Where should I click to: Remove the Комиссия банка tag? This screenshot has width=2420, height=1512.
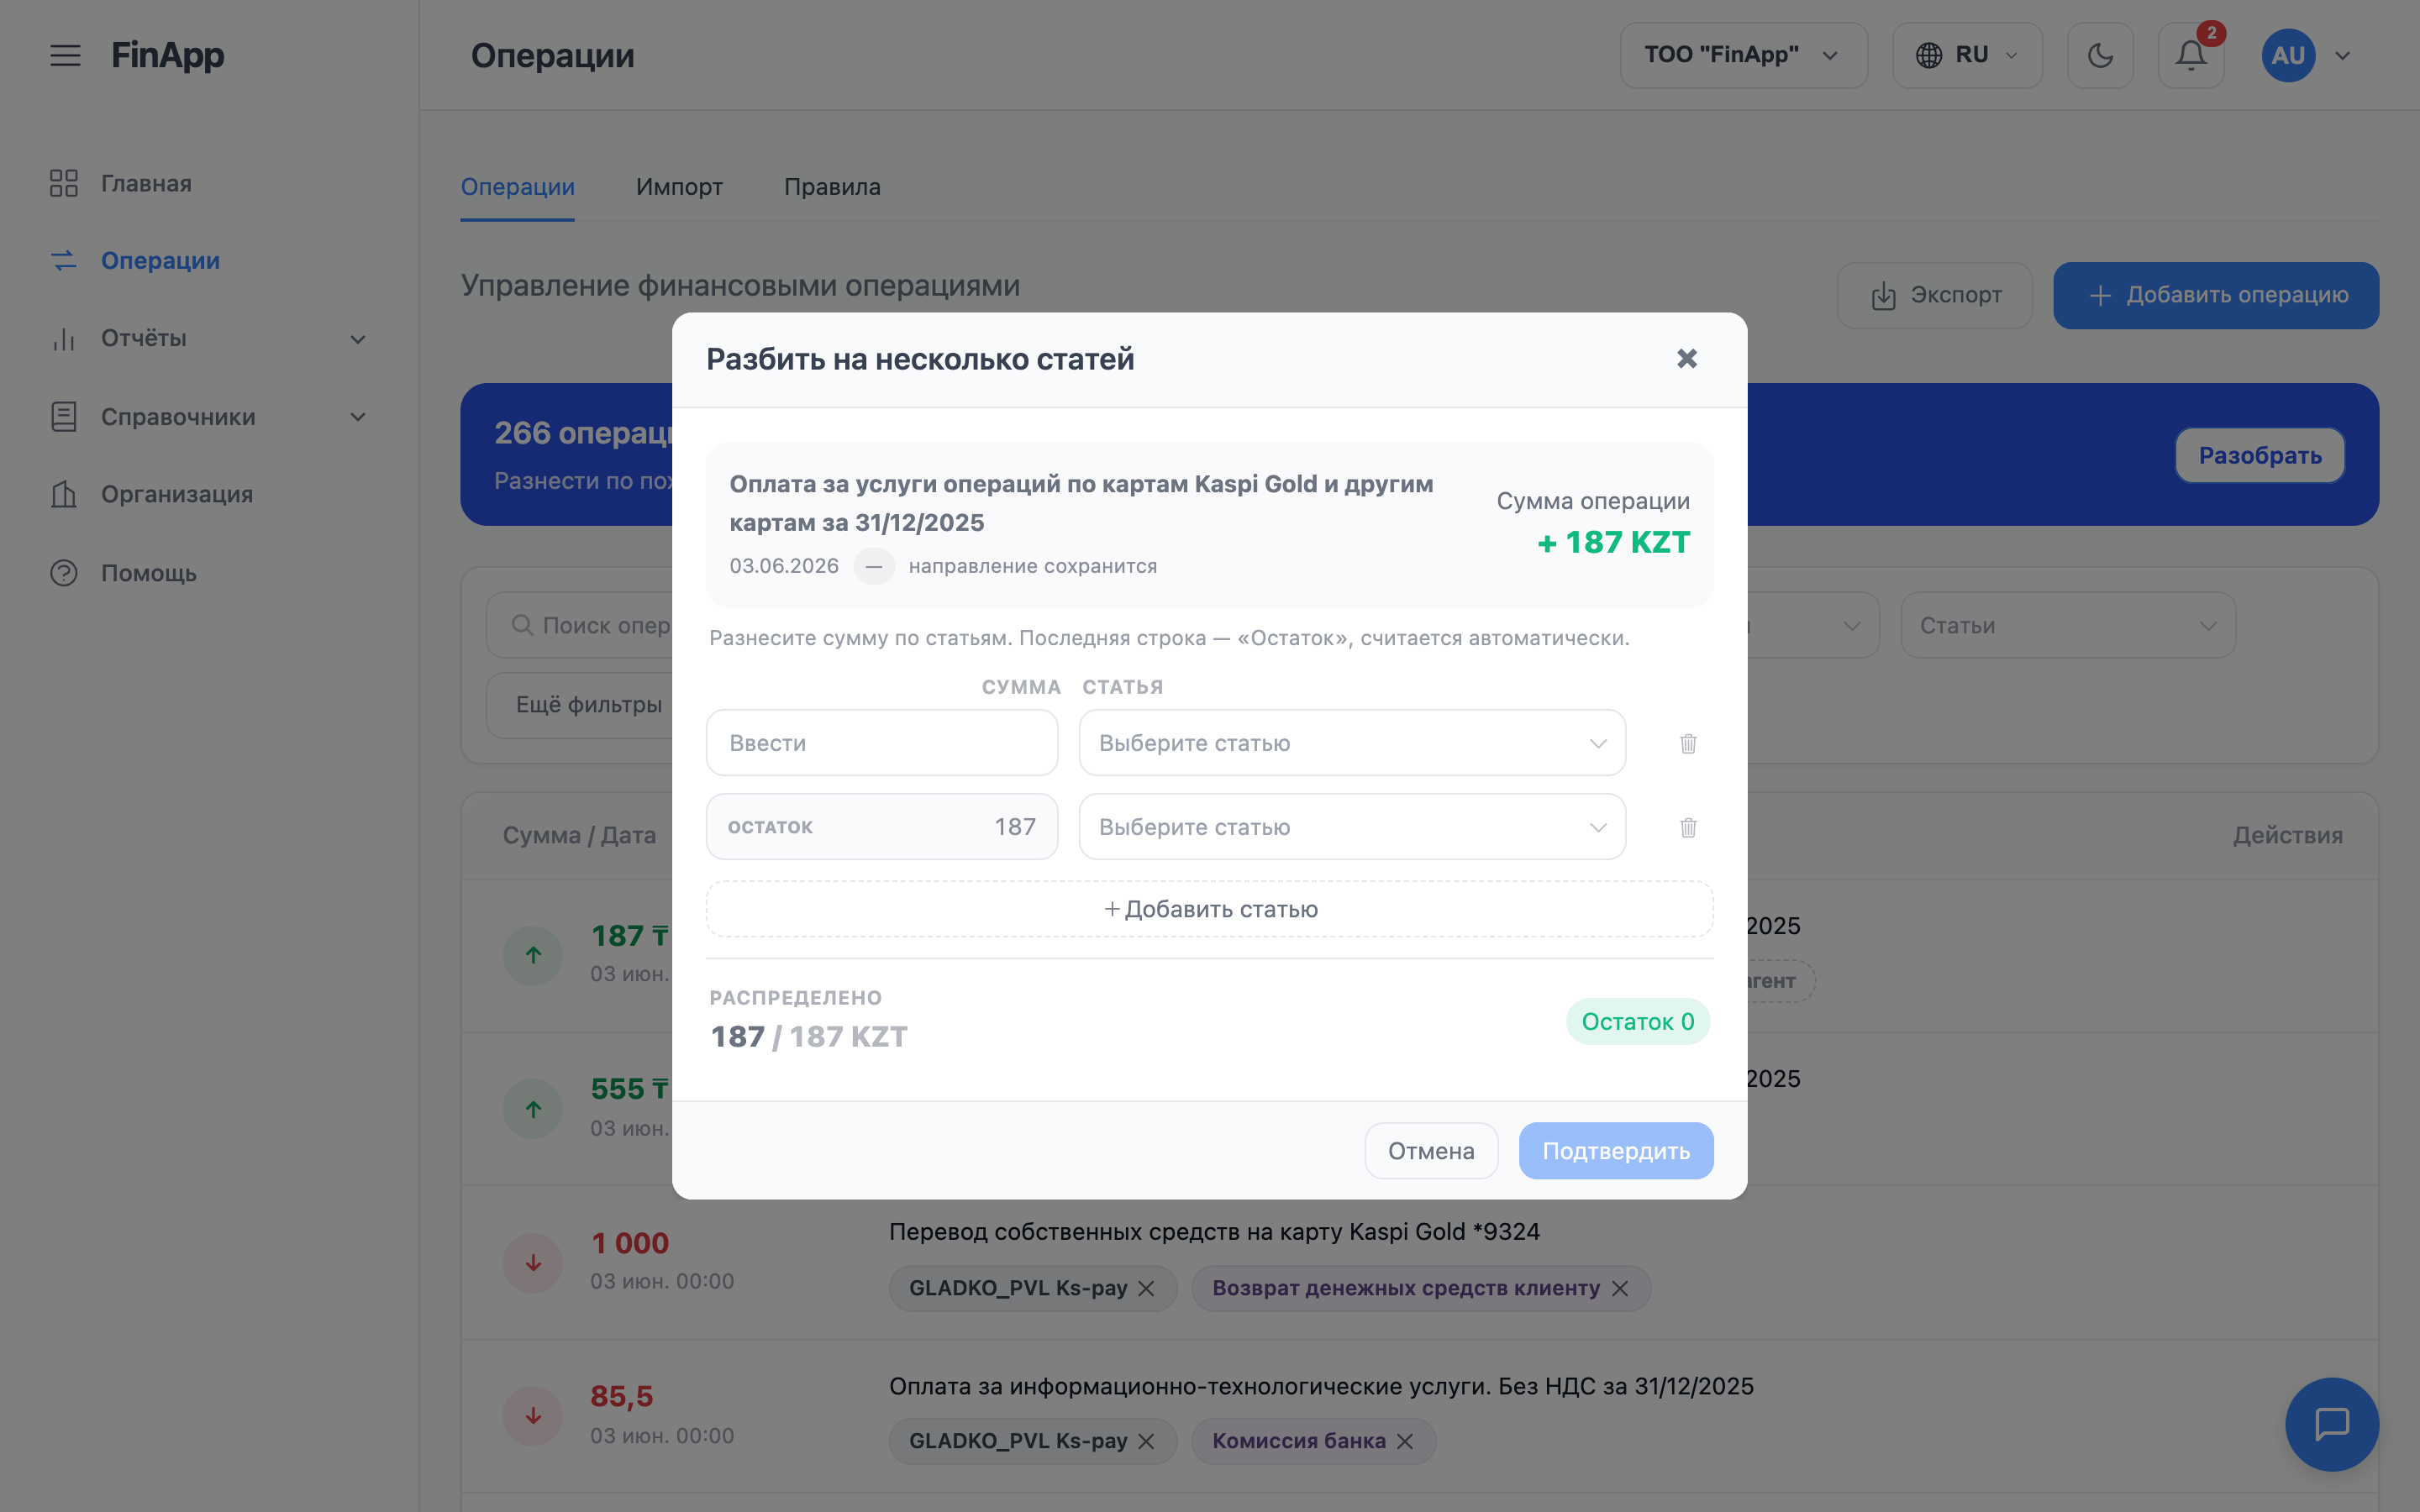point(1405,1441)
